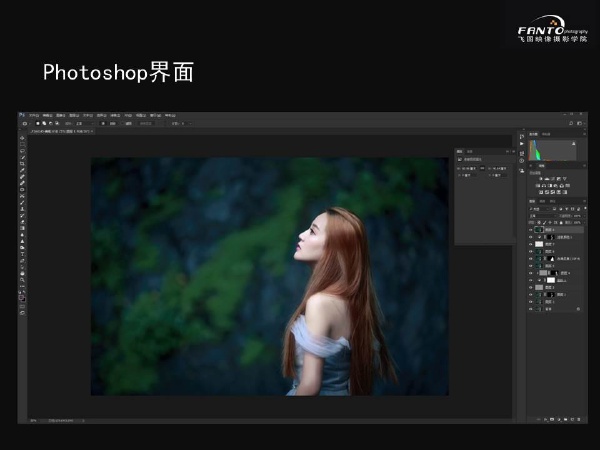Toggle the eye icon of the second layer
This screenshot has width=600, height=450.
coord(530,237)
